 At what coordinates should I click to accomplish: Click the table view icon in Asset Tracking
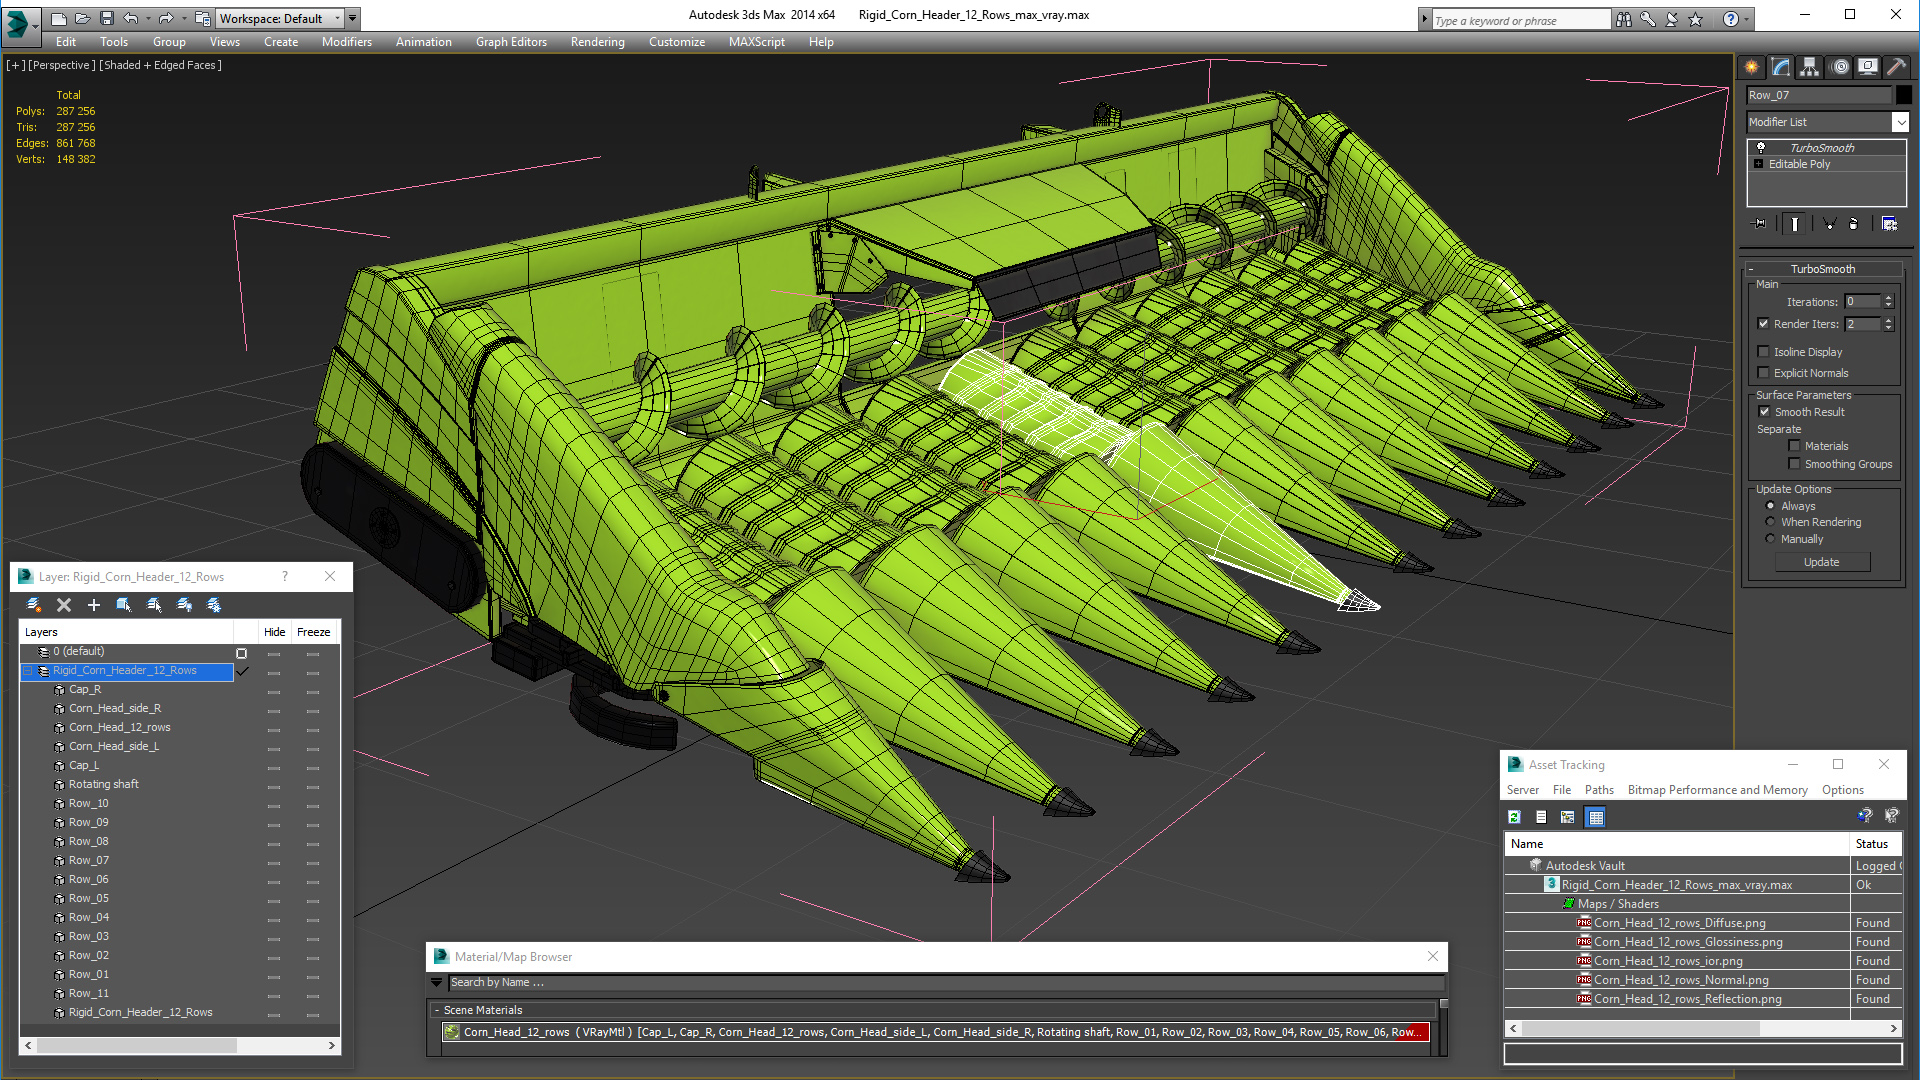pos(1596,817)
